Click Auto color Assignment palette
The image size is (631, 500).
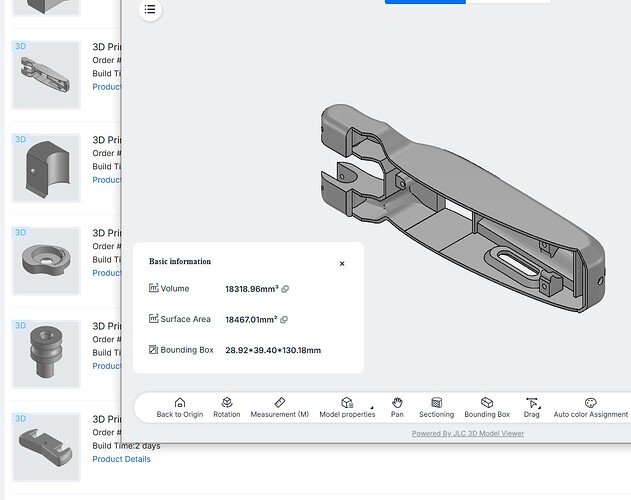[x=590, y=408]
